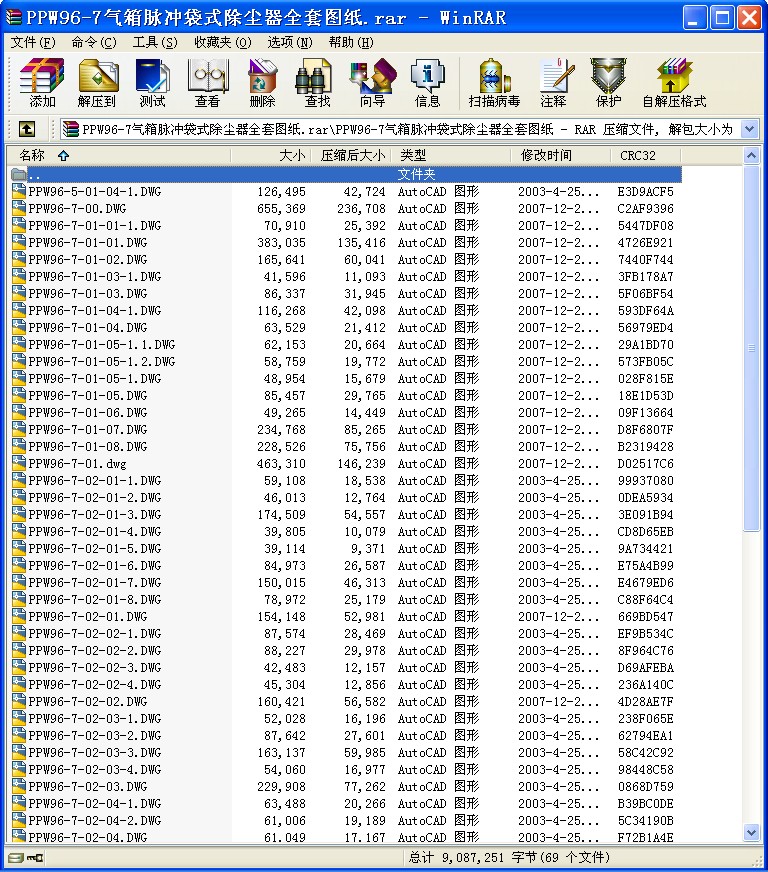Click CRC32 value D02517C6

click(646, 463)
